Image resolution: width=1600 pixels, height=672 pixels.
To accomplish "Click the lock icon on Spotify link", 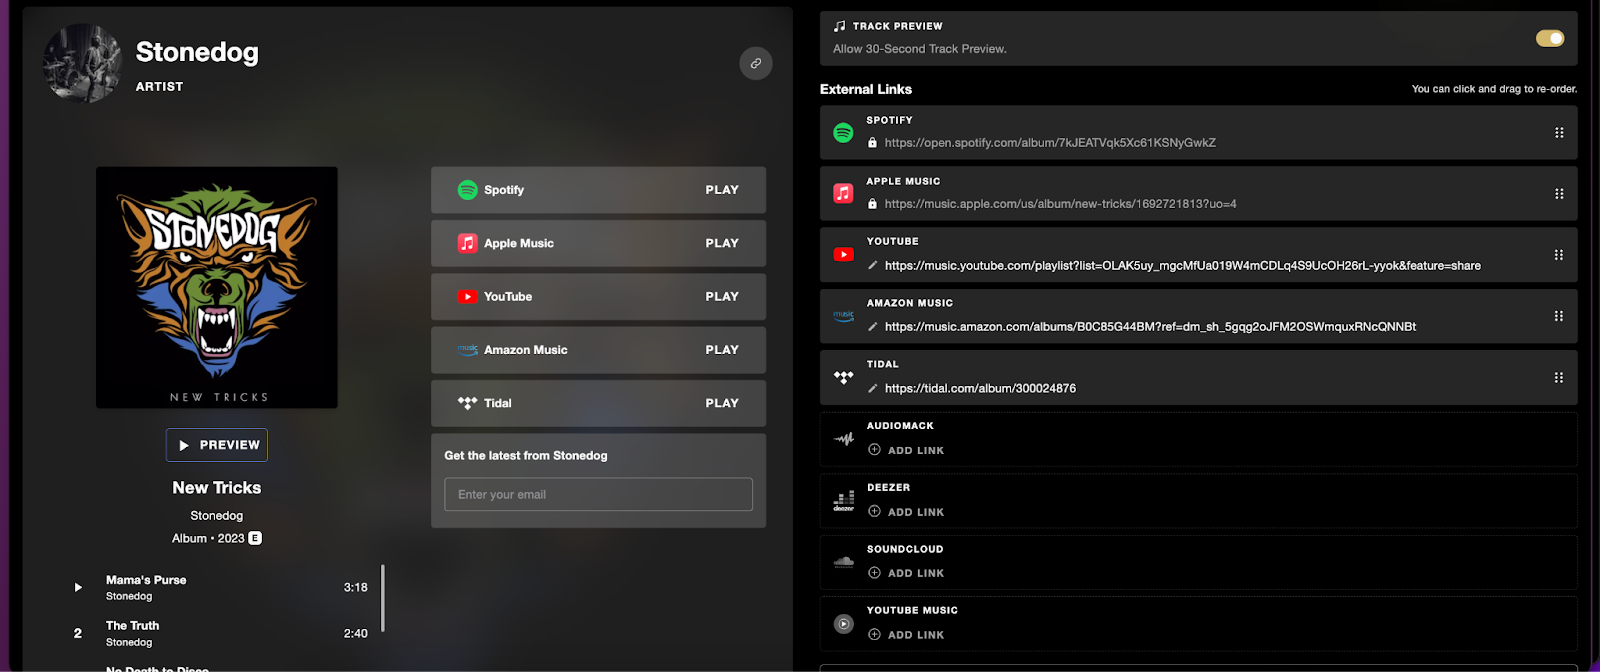I will pos(872,143).
